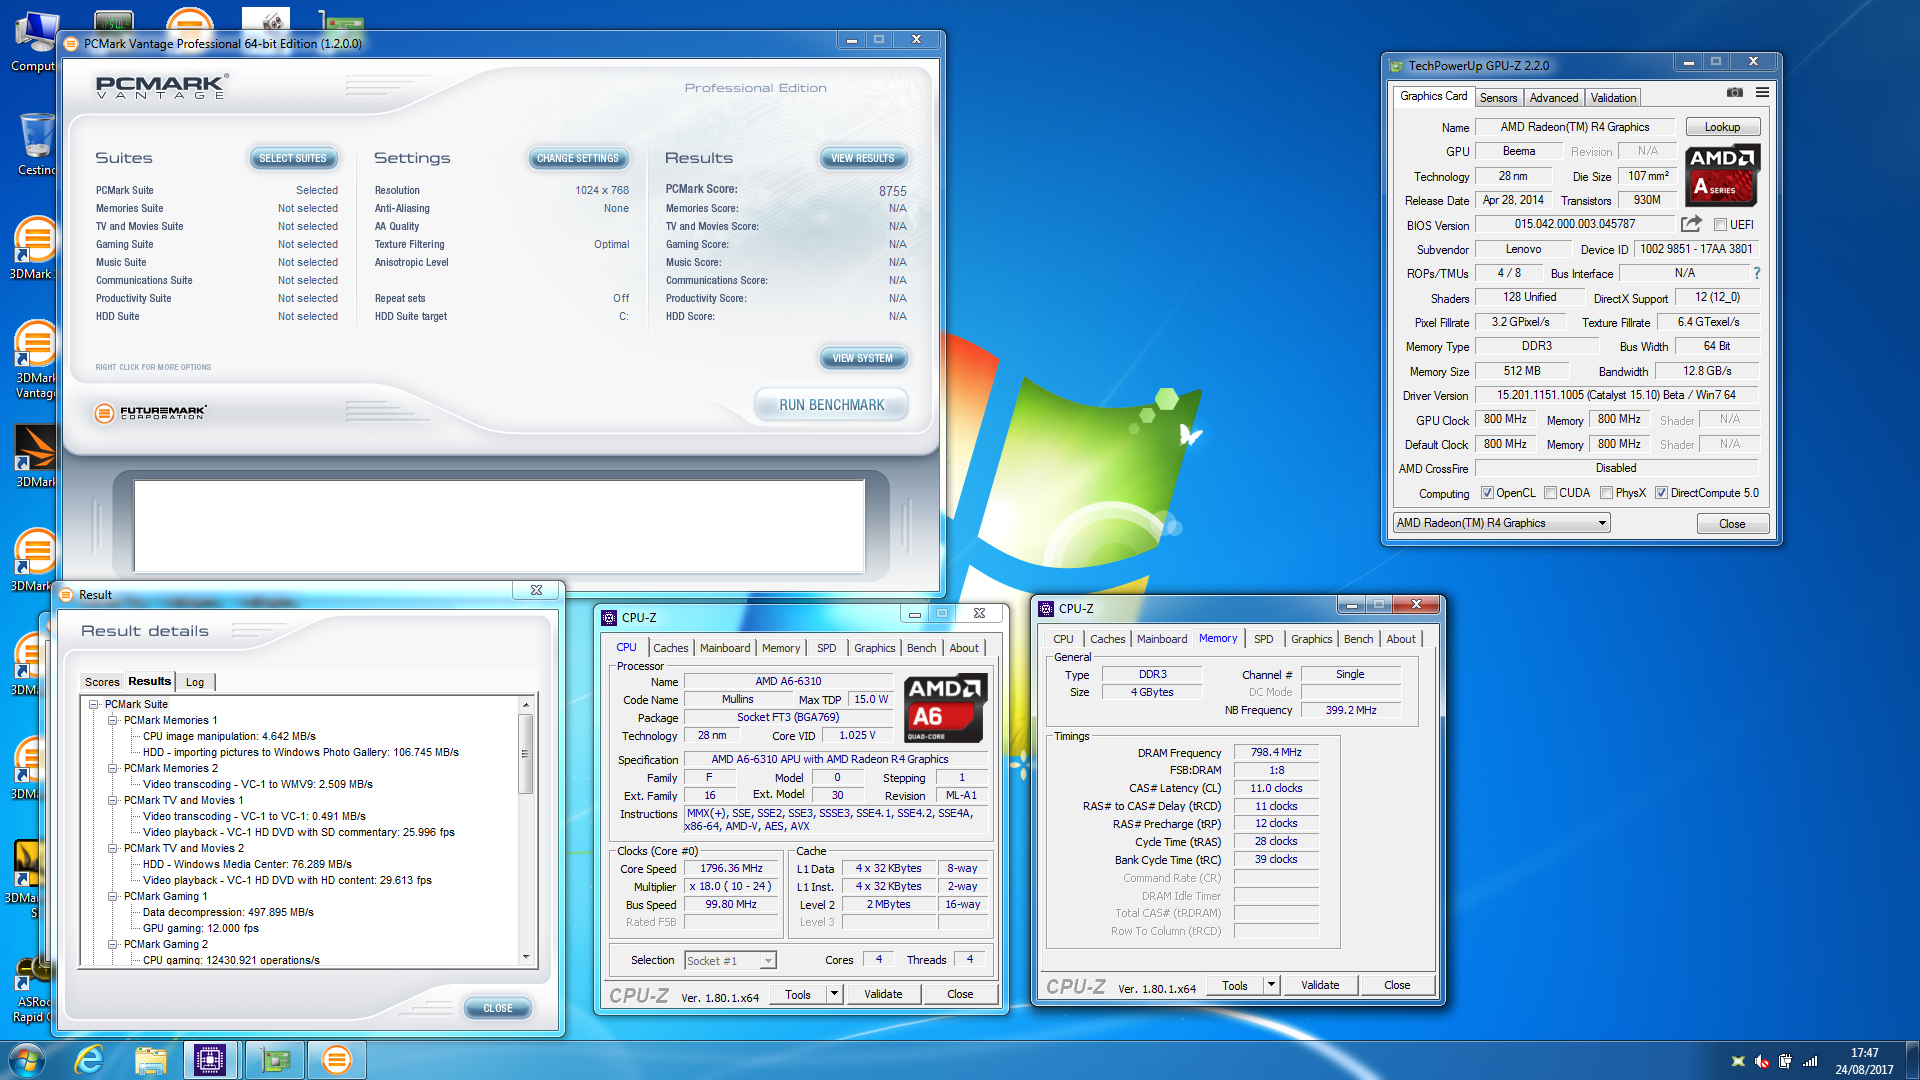Click the results tree vertical scrollbar thumb

pos(525,754)
